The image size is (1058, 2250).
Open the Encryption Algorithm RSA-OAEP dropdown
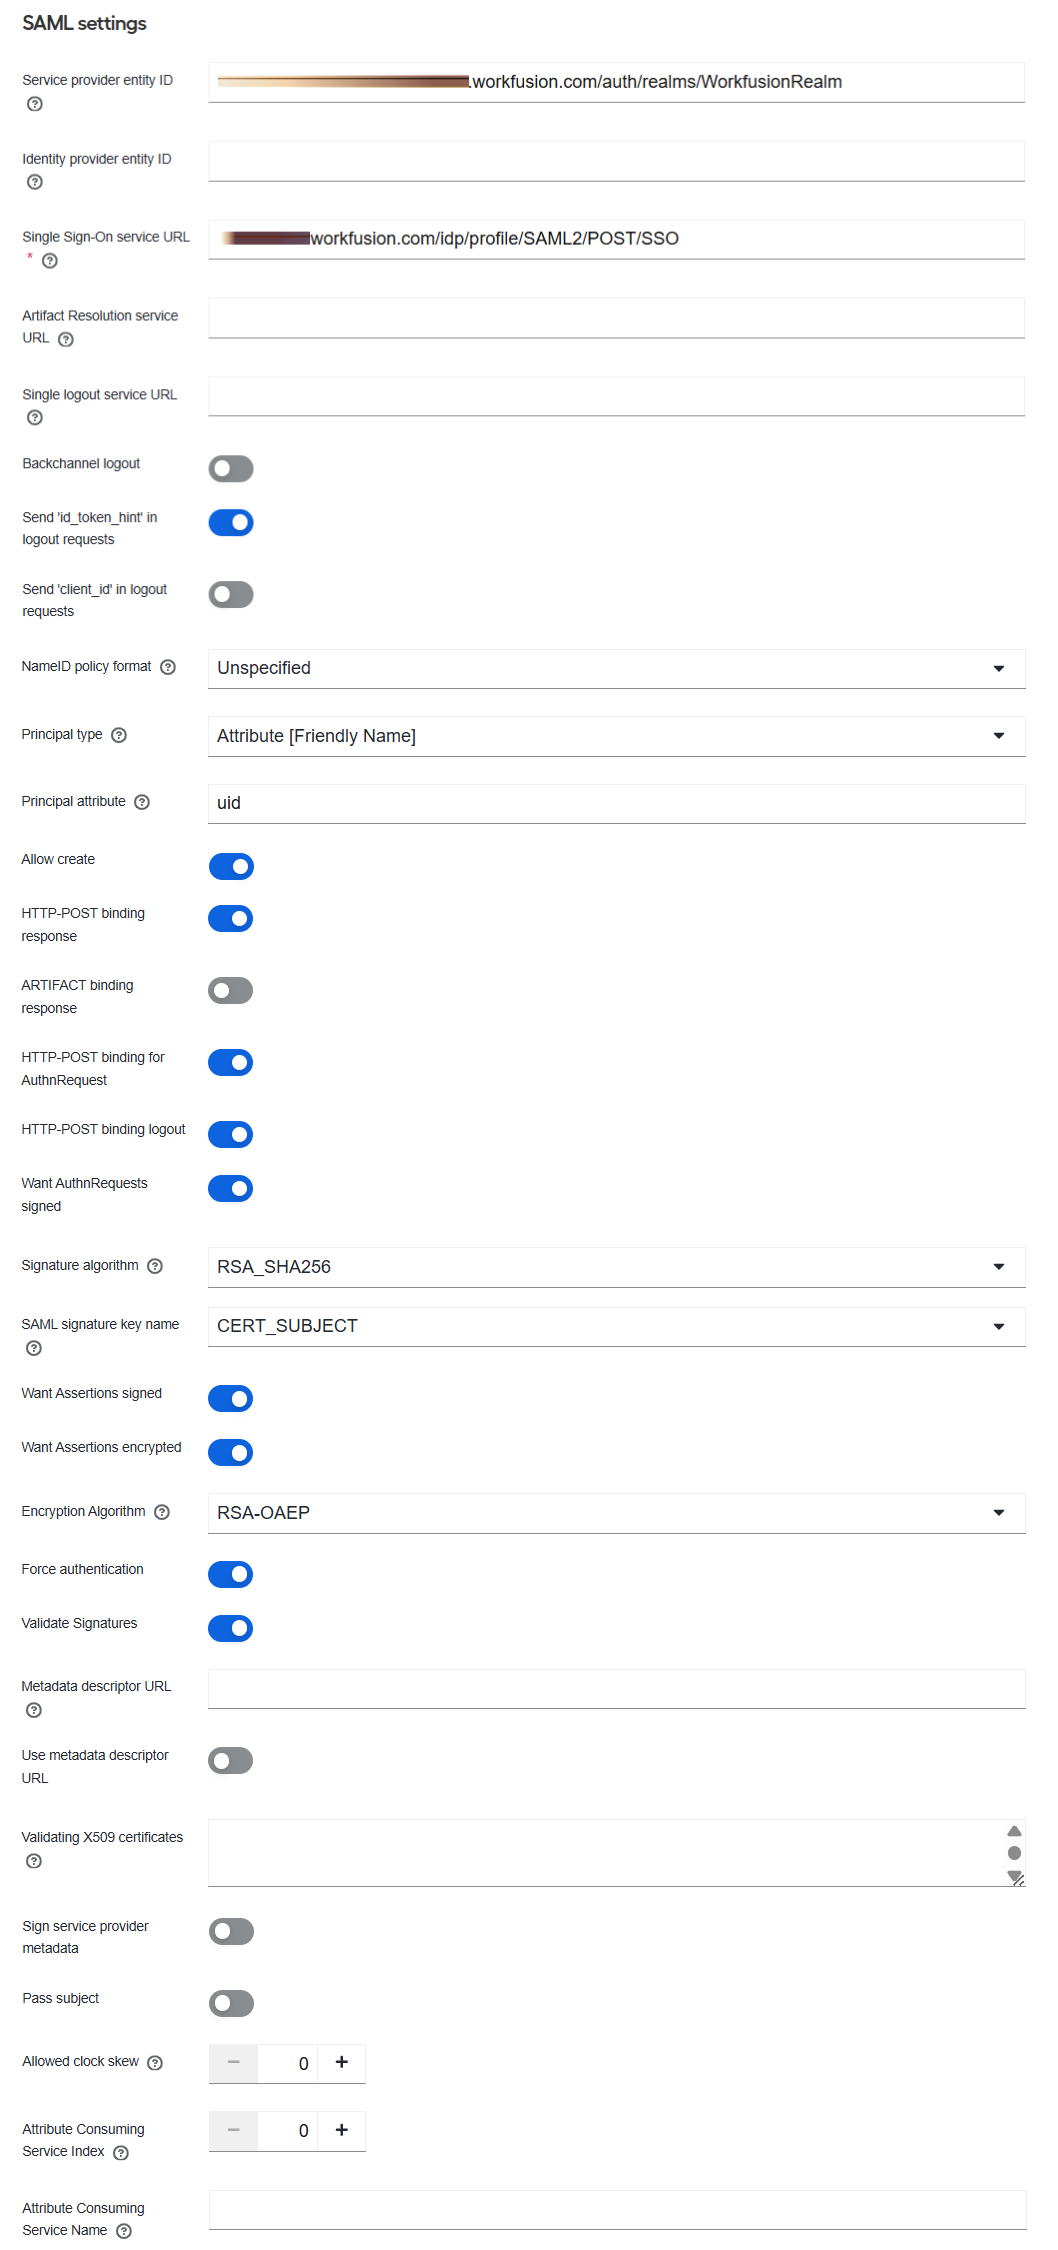(x=616, y=1513)
